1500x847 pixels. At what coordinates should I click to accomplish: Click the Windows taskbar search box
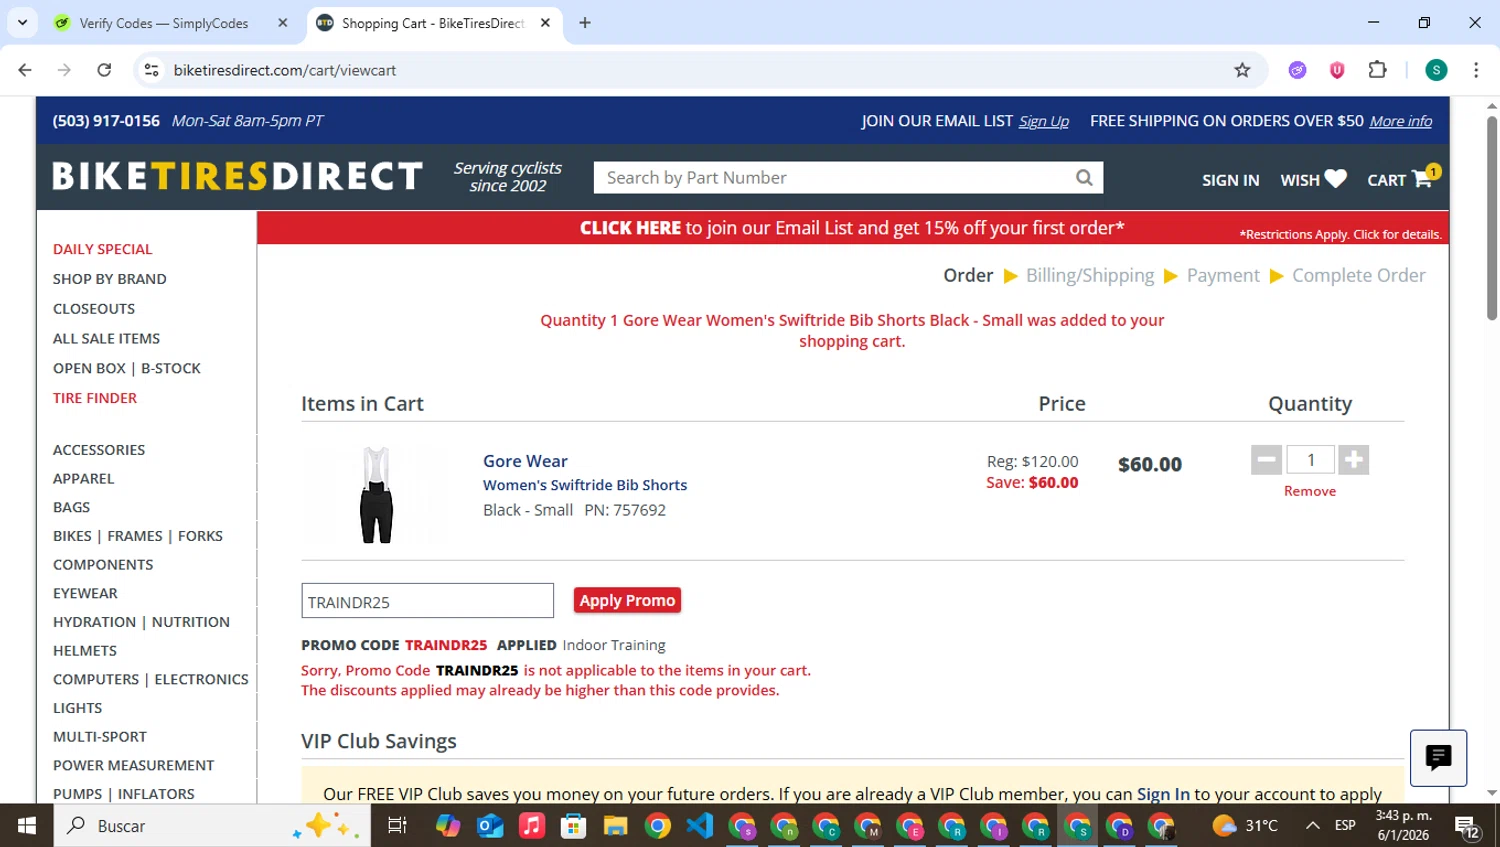pyautogui.click(x=212, y=826)
